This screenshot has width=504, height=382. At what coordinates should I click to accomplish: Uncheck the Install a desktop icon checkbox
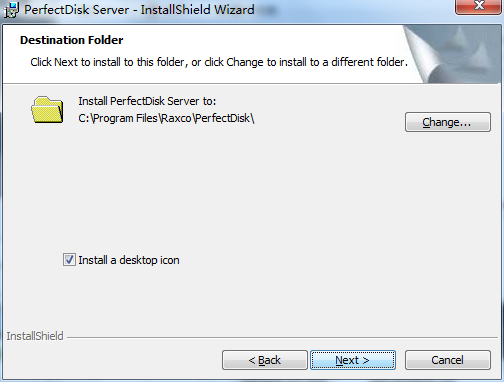click(x=69, y=260)
